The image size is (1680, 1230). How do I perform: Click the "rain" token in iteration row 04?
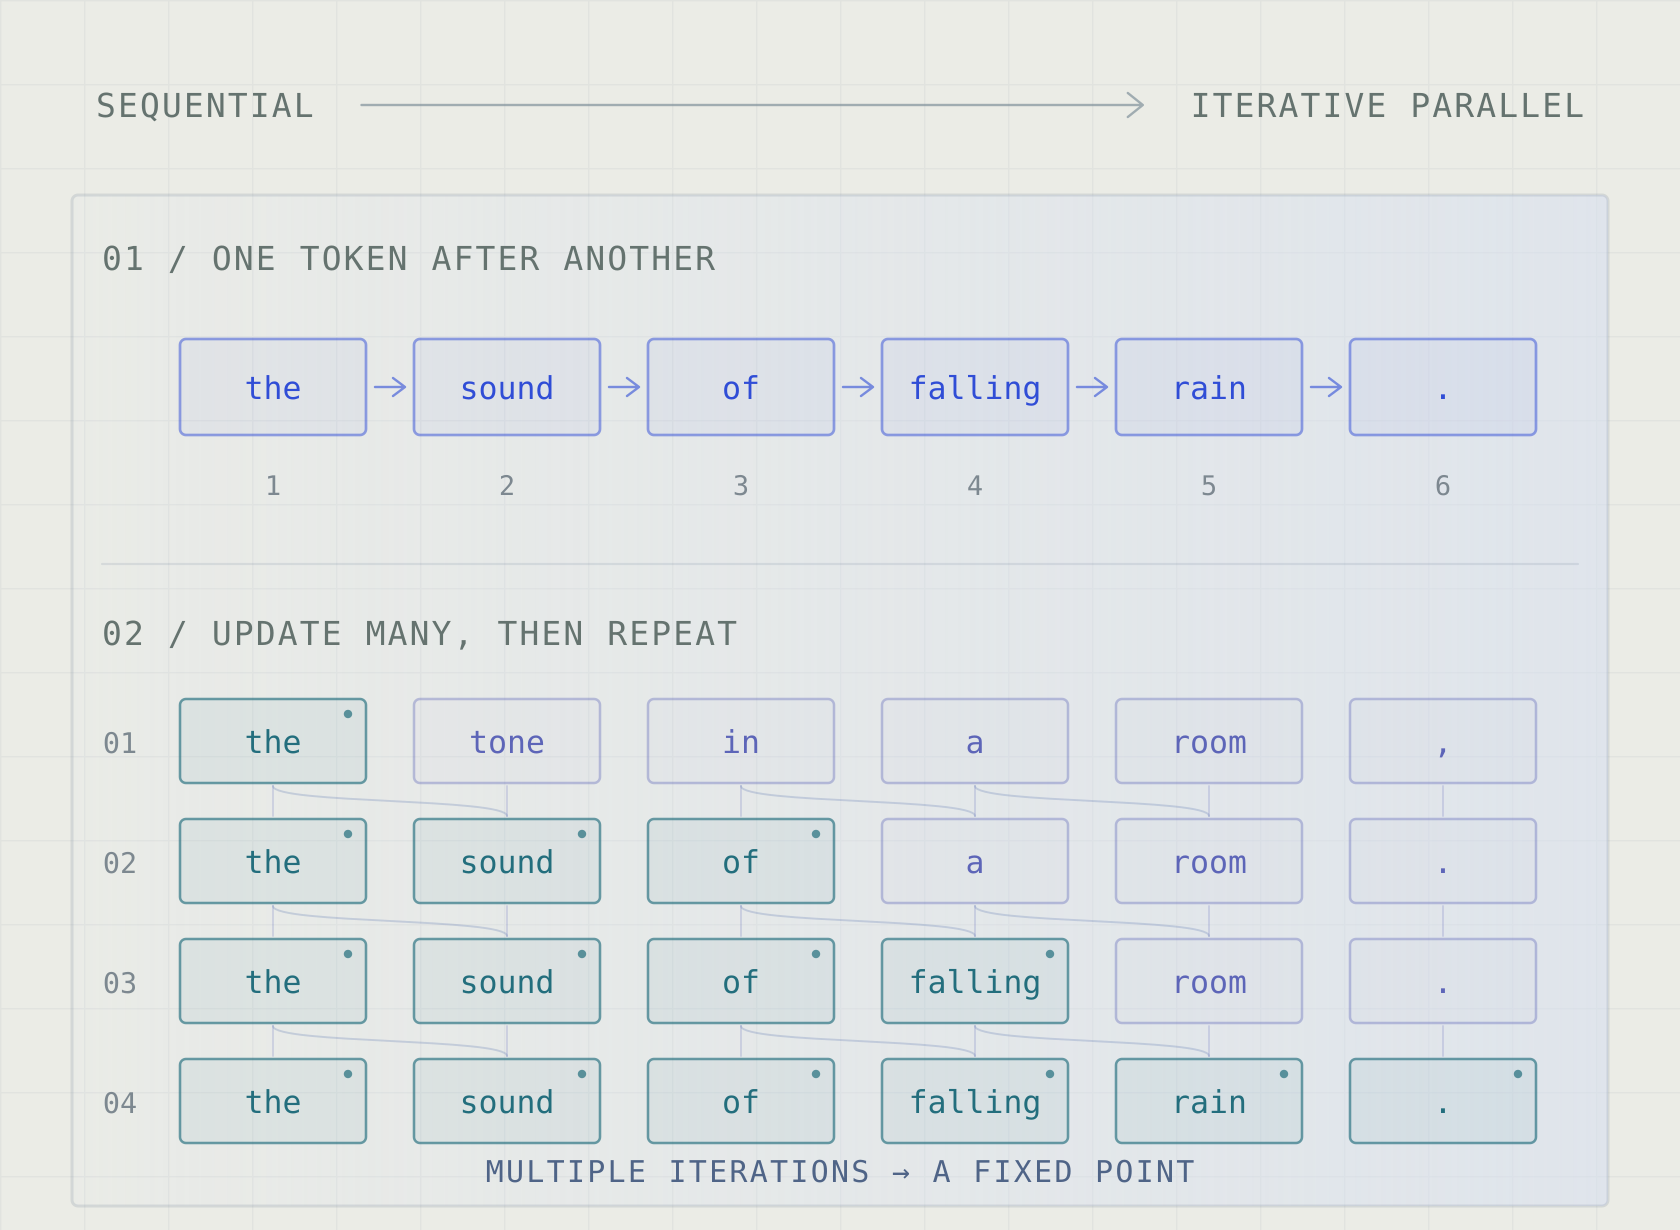click(x=1209, y=1101)
